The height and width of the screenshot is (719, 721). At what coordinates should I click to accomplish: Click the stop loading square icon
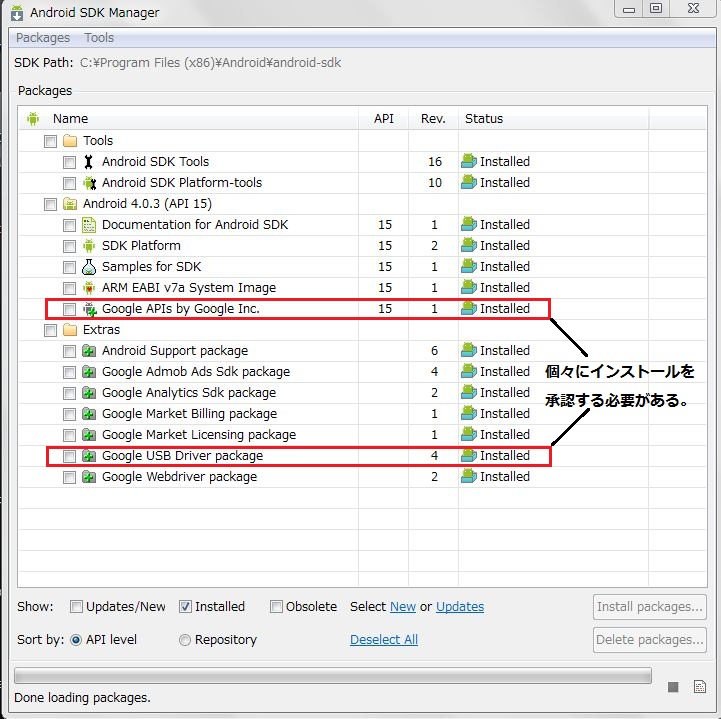[x=673, y=687]
